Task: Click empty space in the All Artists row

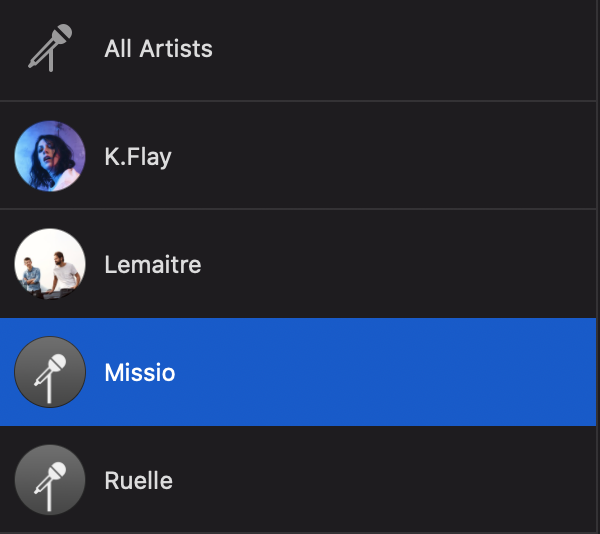Action: point(400,48)
